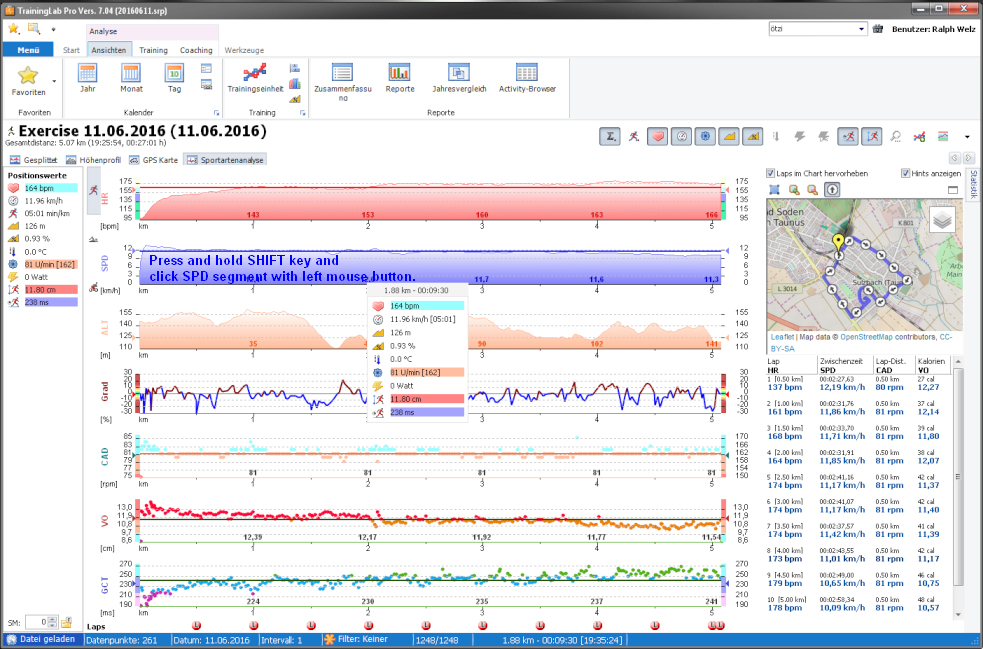
Task: Maximize the map panel window icon
Action: [x=953, y=189]
